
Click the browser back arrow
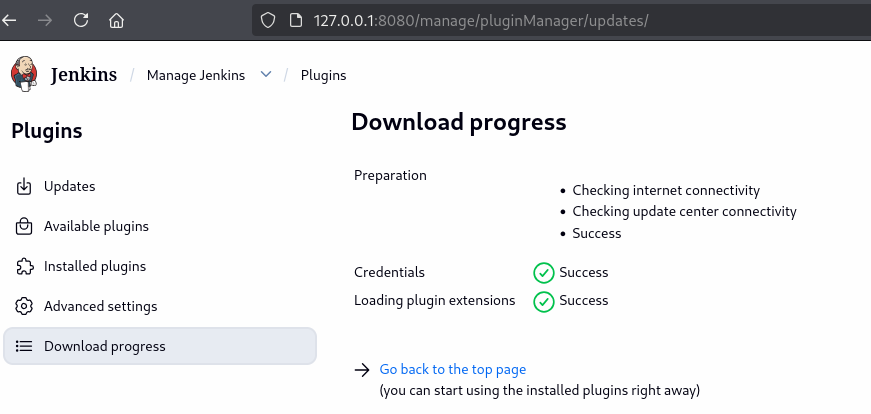pyautogui.click(x=11, y=20)
